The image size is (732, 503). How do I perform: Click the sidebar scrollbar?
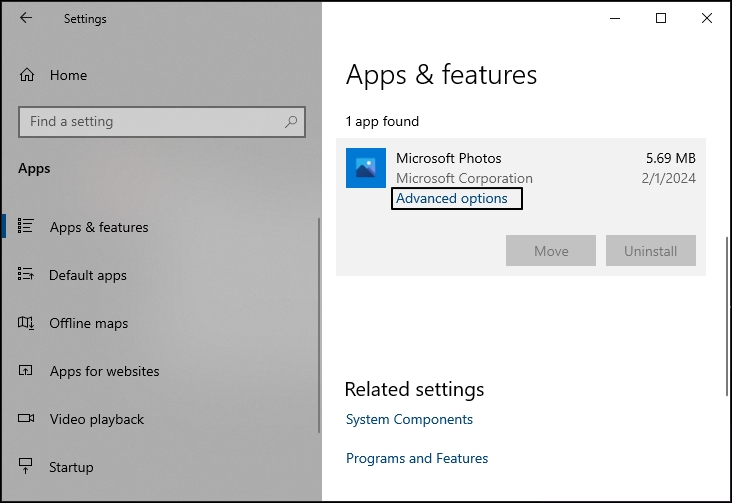click(319, 325)
